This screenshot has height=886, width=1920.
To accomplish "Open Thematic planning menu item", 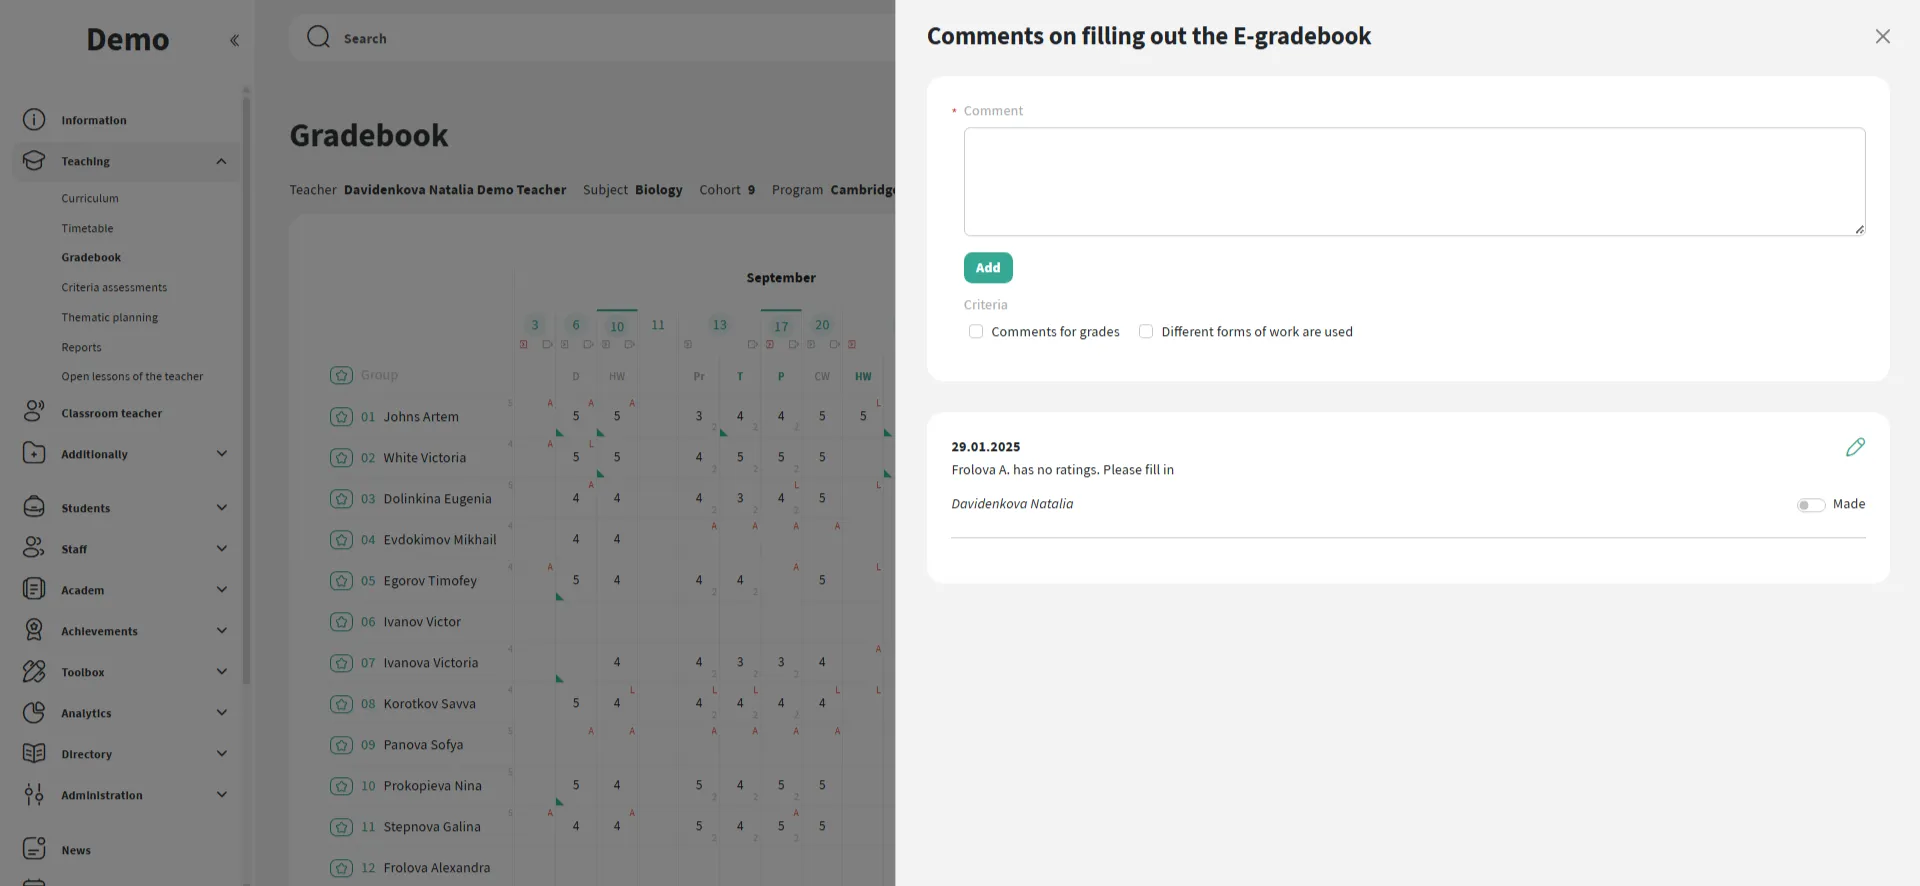I will [109, 318].
